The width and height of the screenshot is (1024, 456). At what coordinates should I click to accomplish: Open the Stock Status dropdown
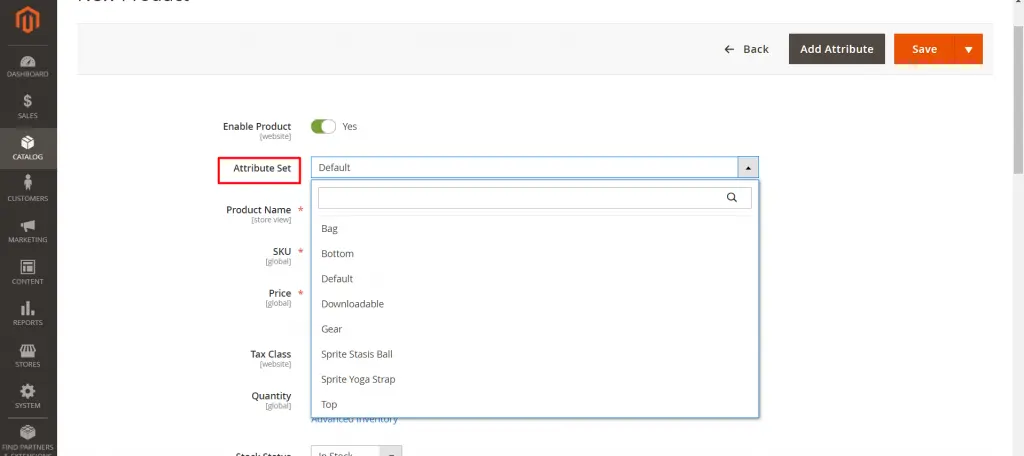[x=357, y=451]
